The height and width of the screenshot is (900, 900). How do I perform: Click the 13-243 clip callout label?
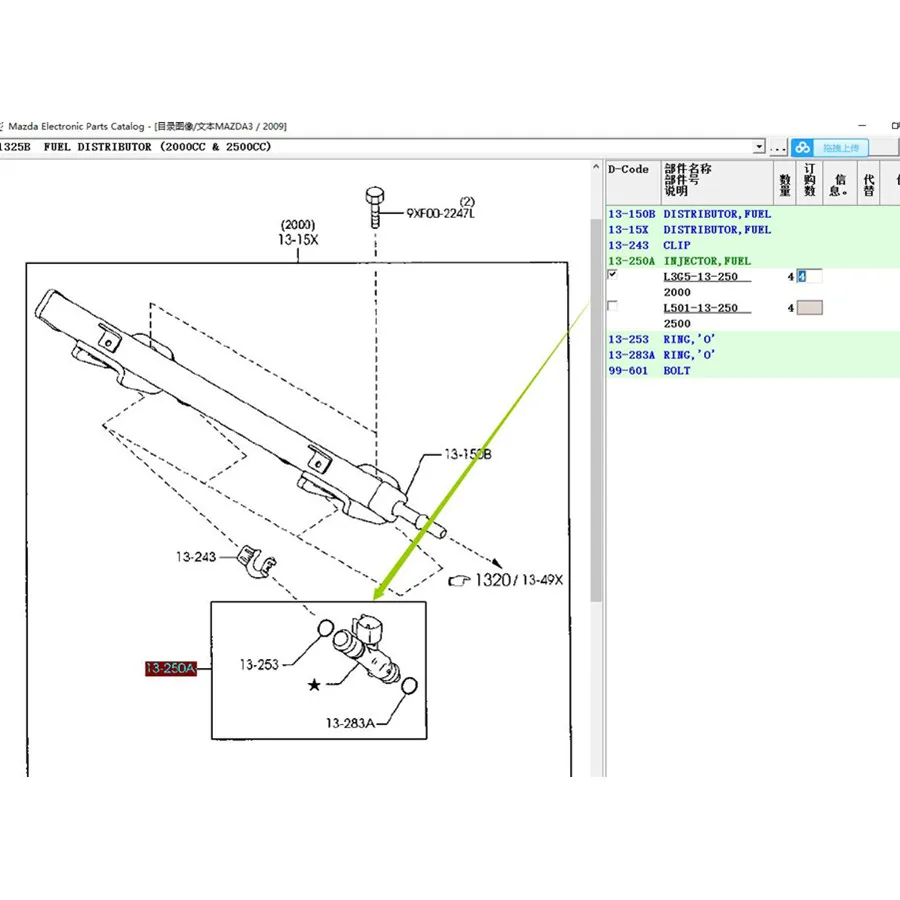click(196, 557)
